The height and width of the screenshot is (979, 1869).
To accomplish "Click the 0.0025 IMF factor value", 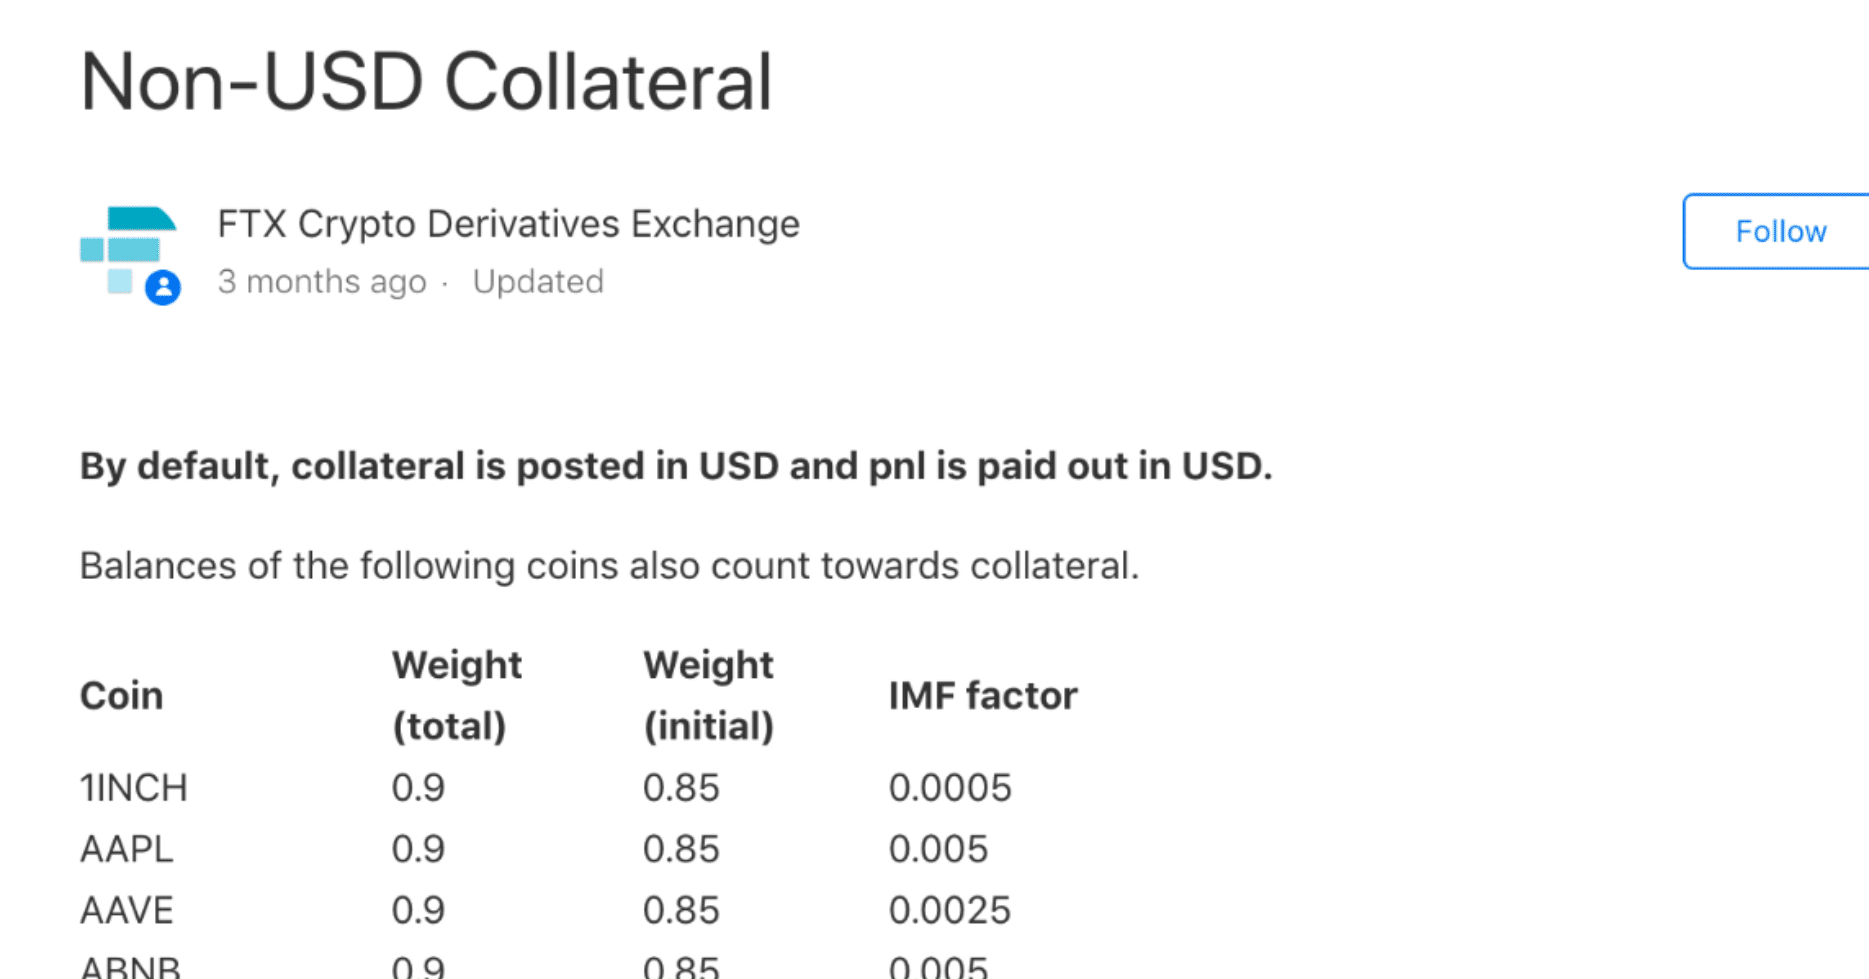I will 950,910.
